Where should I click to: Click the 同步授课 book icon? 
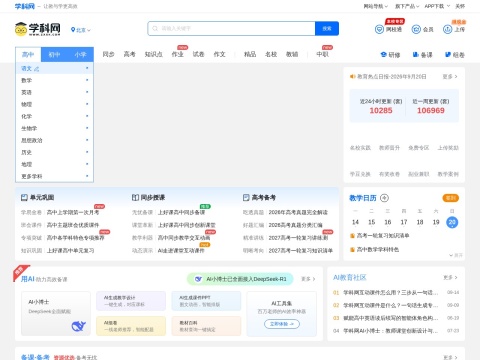point(135,197)
